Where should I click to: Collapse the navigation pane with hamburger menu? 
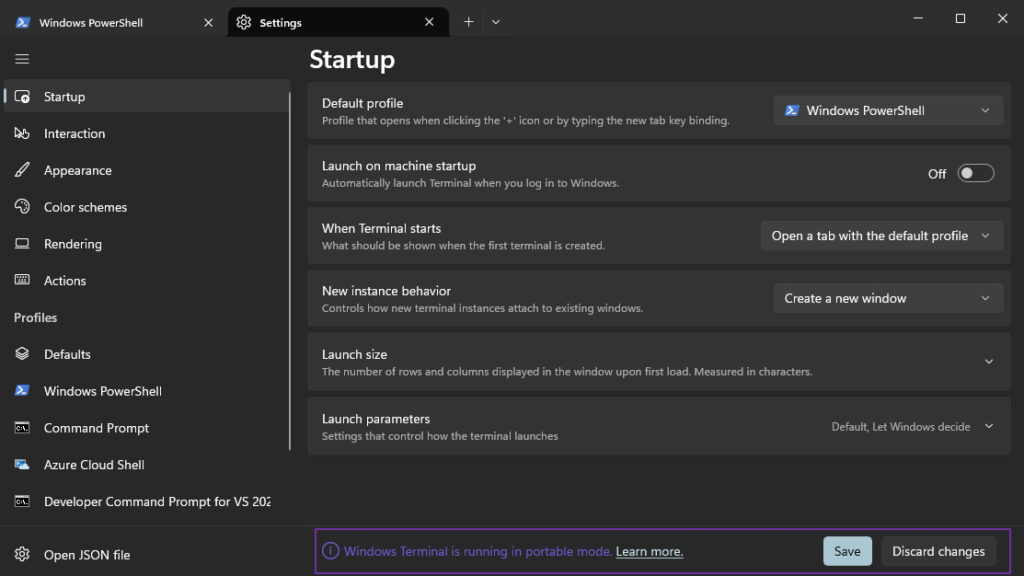(x=21, y=58)
